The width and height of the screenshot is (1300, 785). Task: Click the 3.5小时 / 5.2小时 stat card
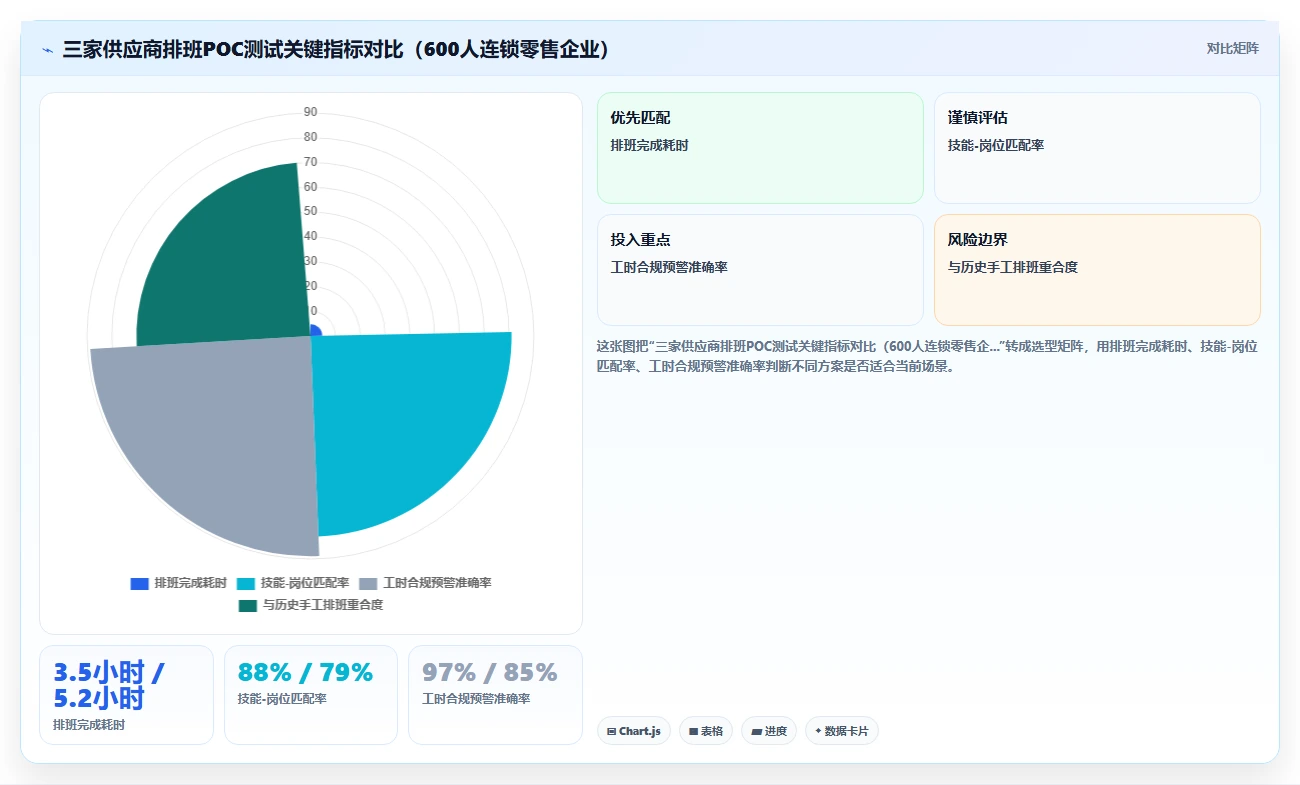pyautogui.click(x=126, y=695)
